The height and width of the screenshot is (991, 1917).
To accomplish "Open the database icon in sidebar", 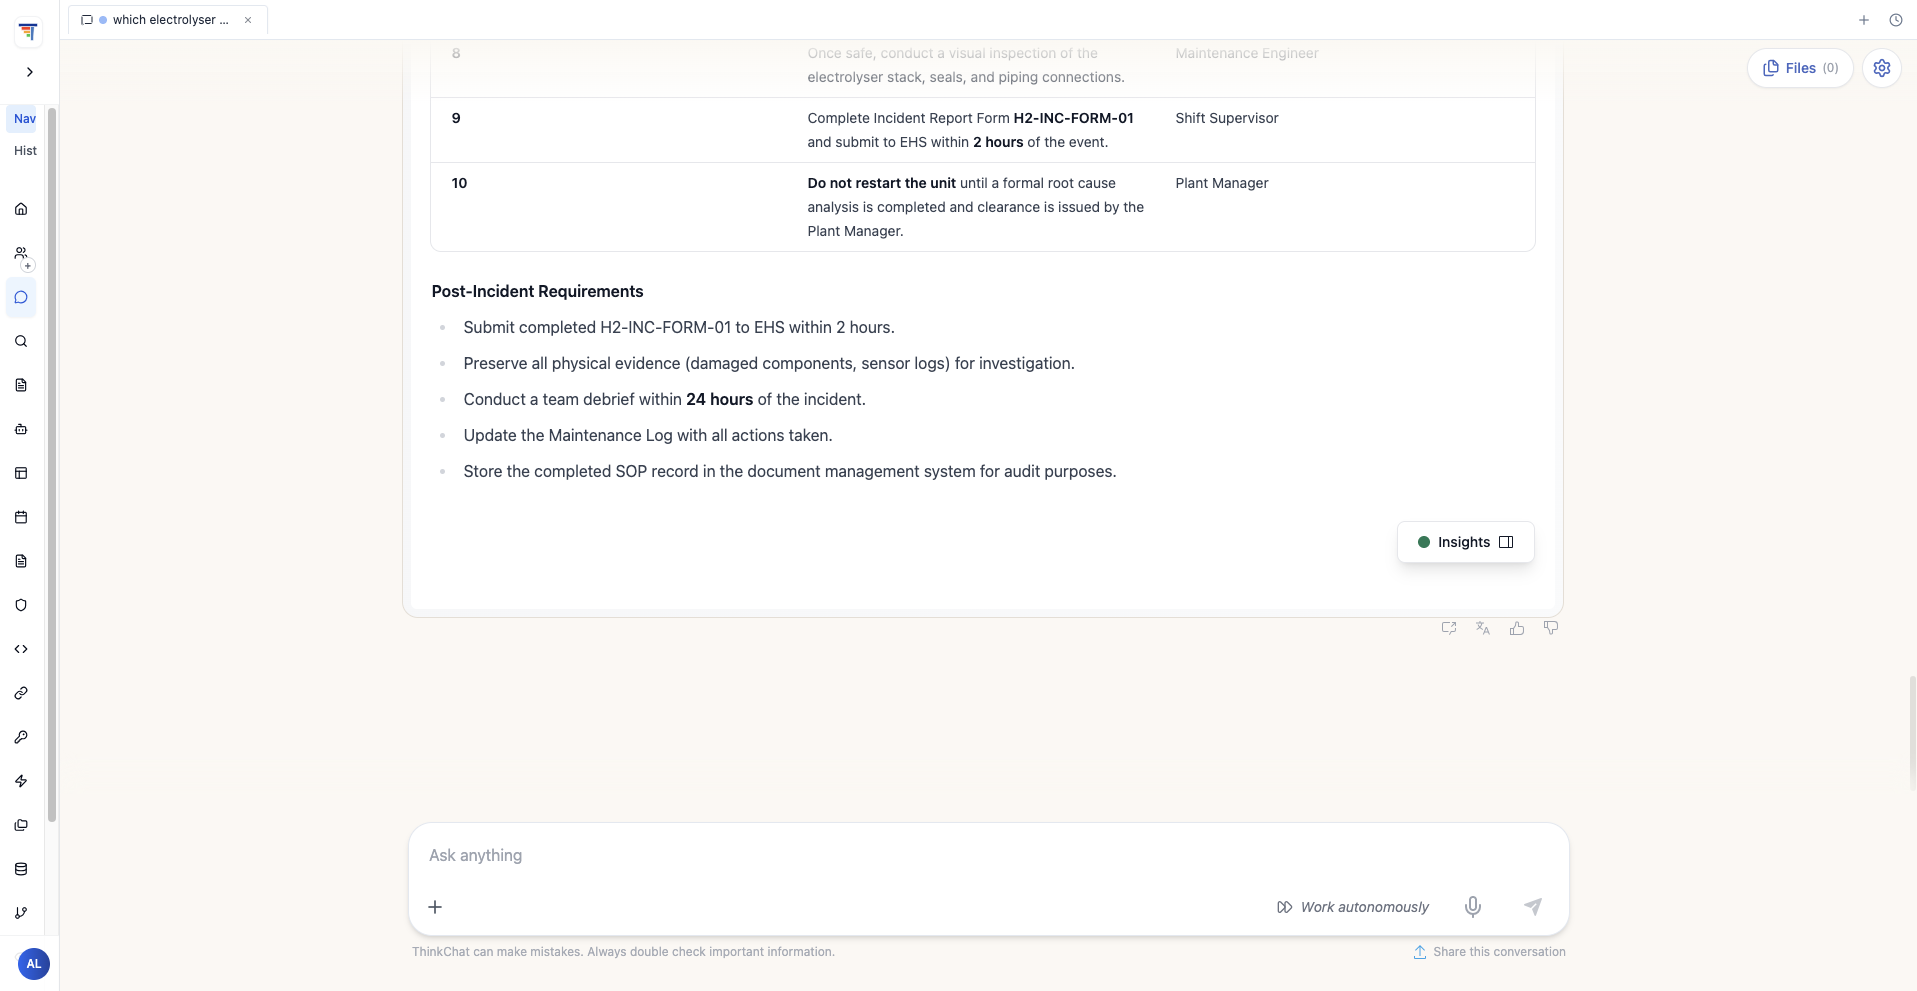I will (x=21, y=869).
